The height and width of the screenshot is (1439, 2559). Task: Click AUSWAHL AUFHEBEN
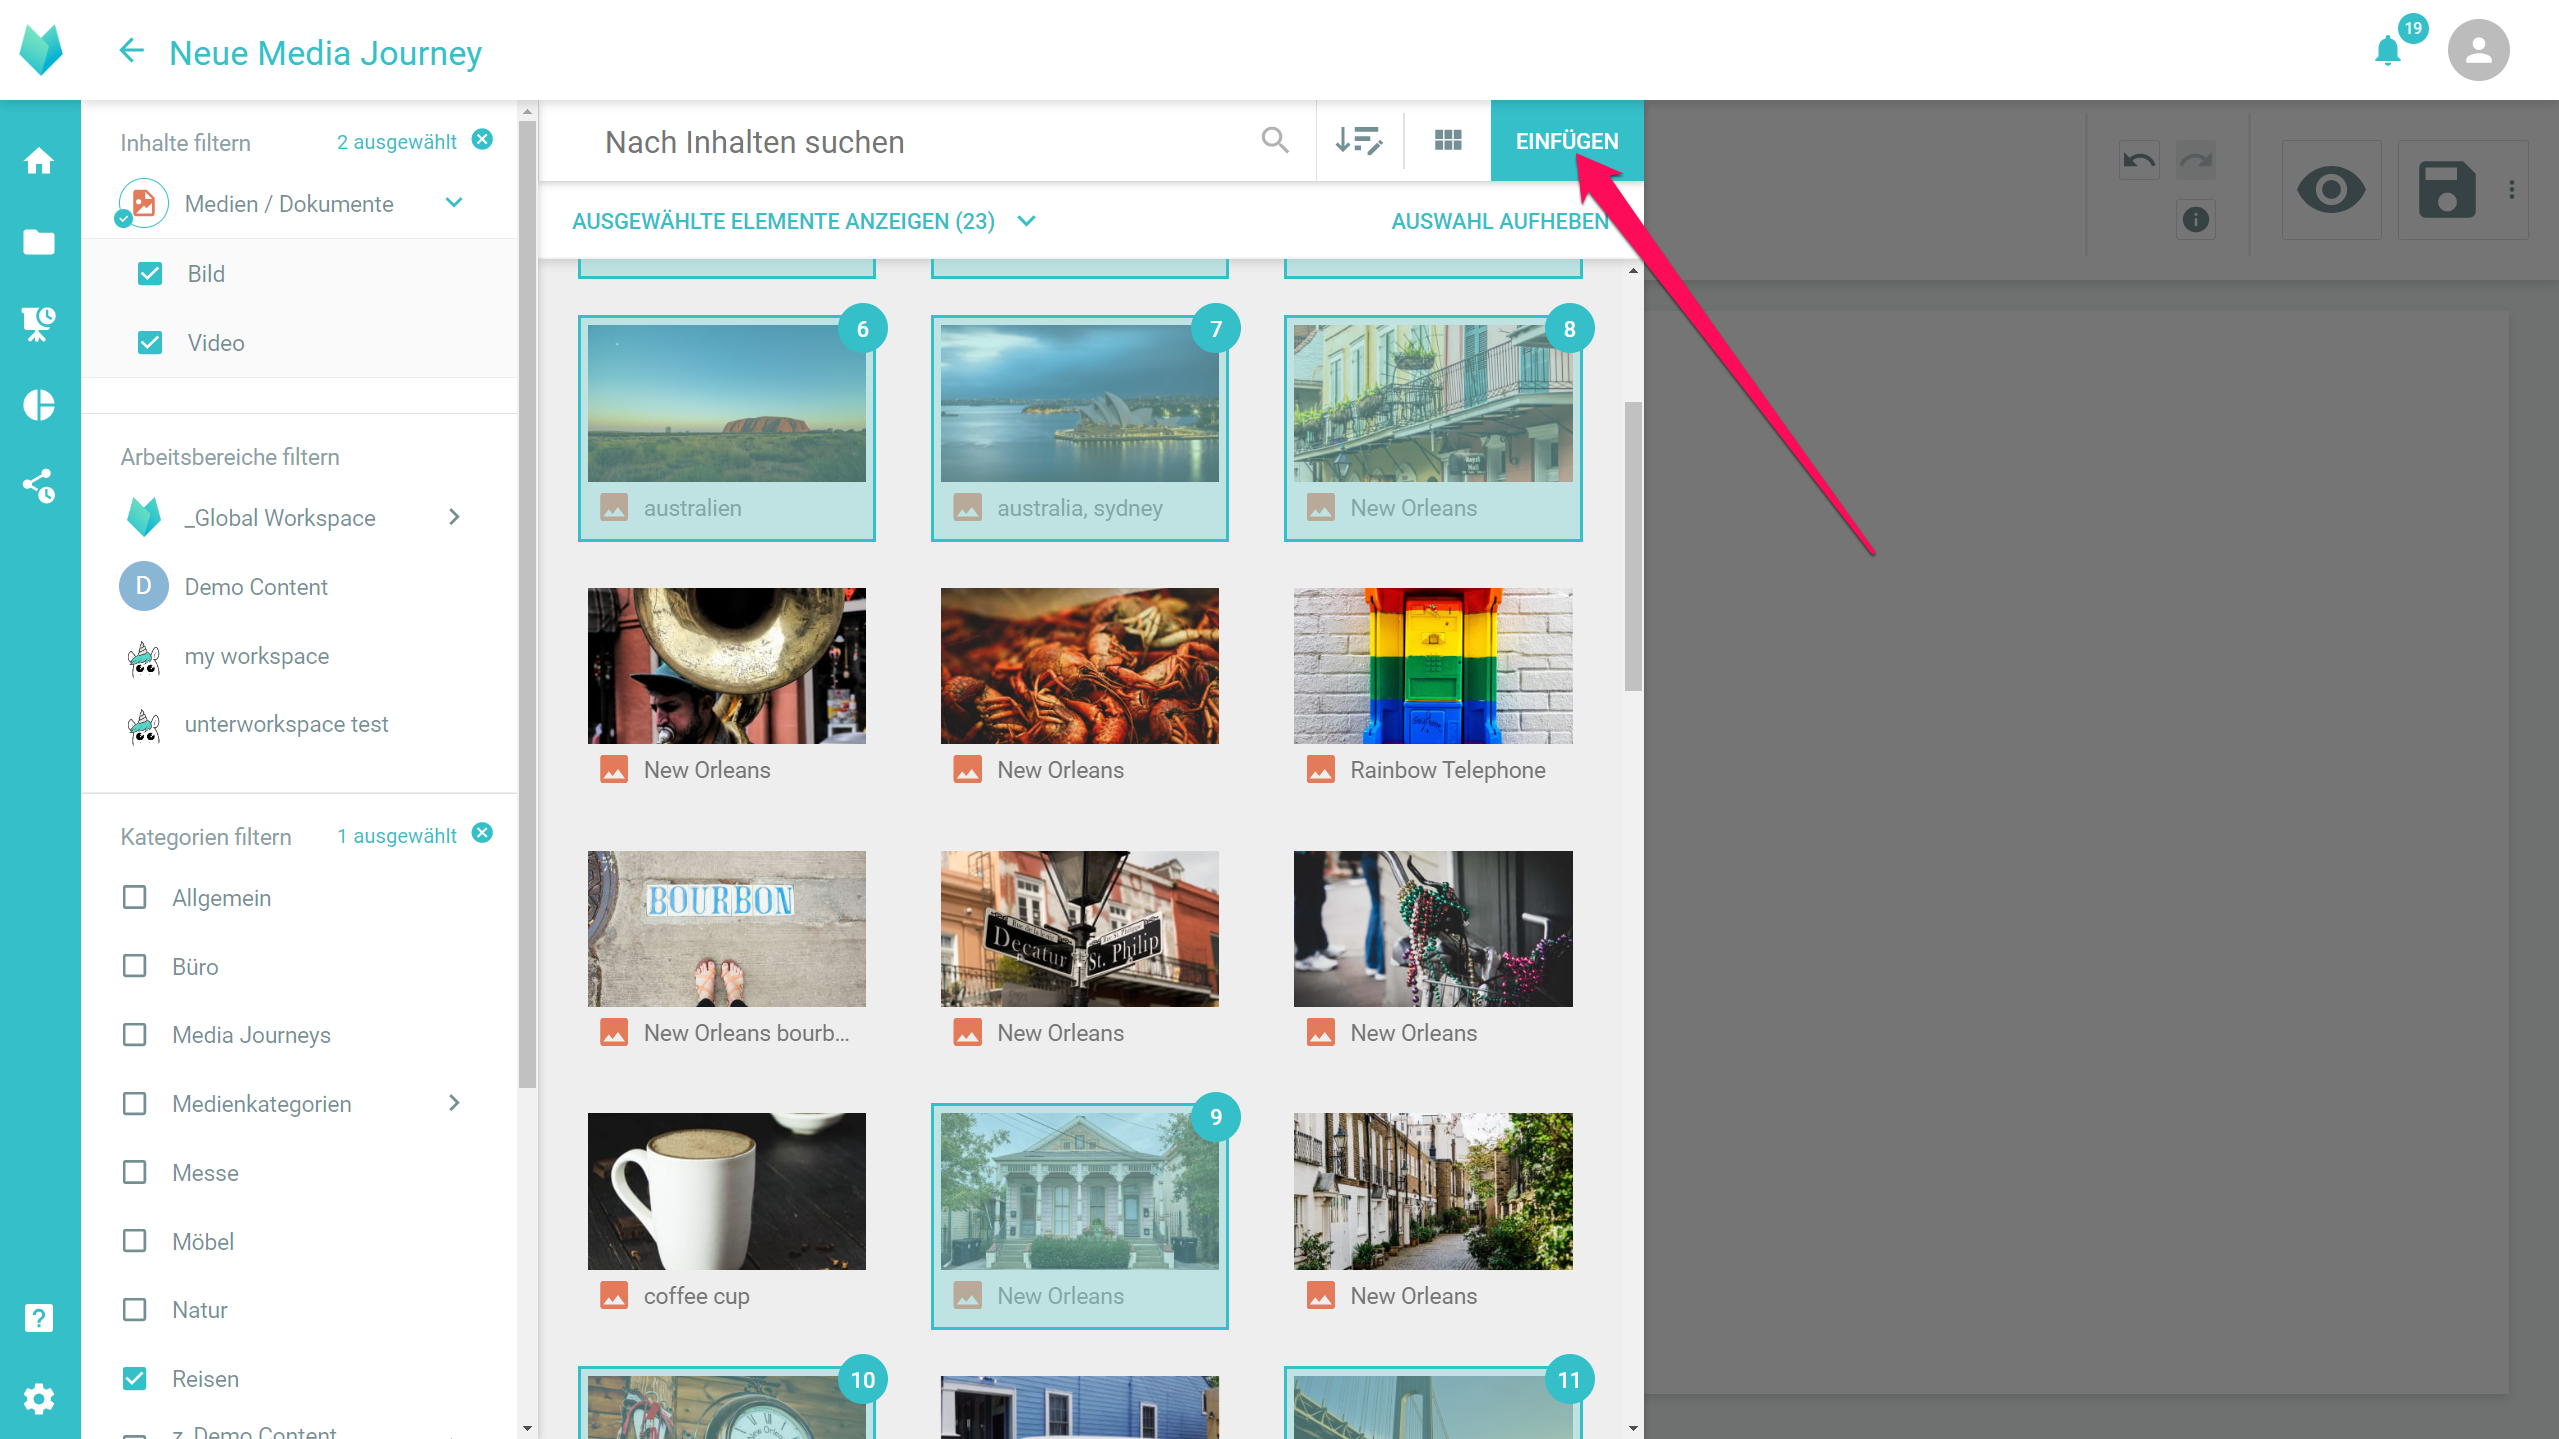pos(1499,221)
